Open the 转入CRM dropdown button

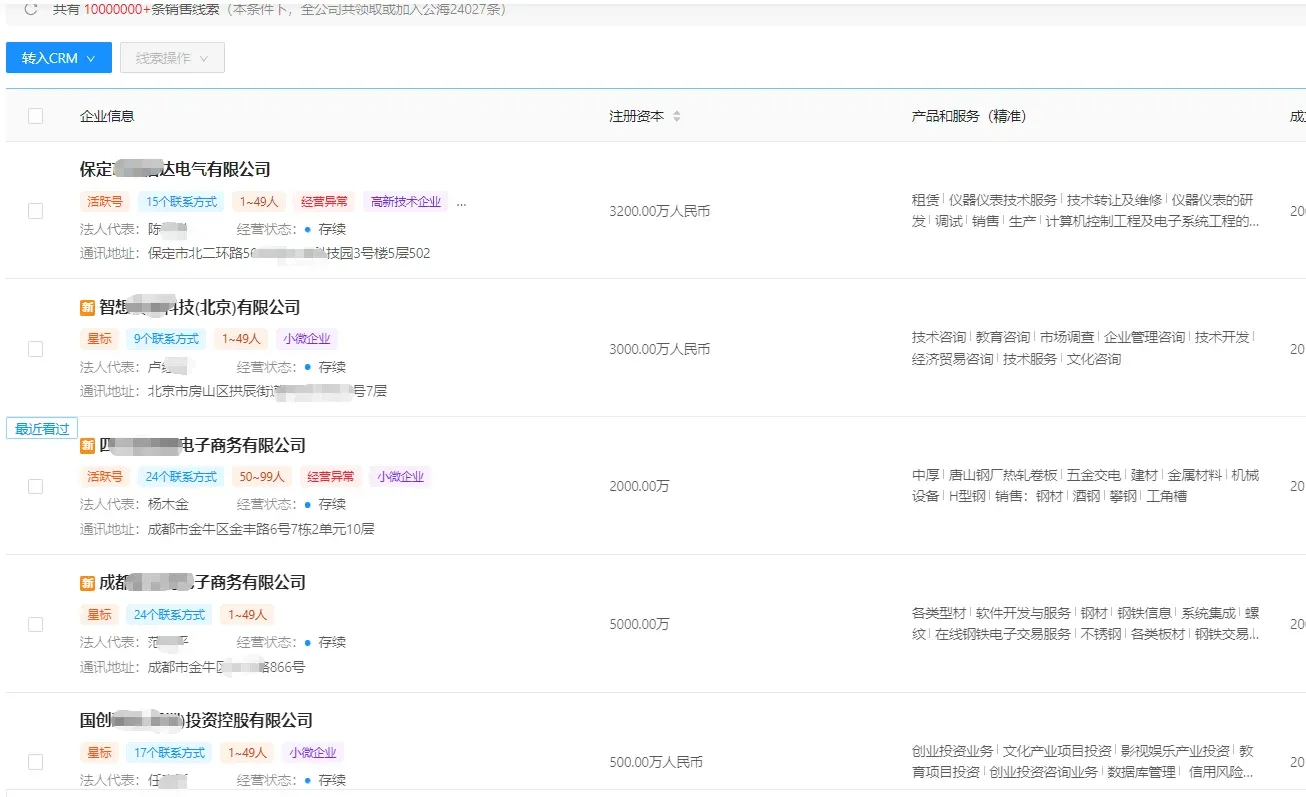point(59,58)
